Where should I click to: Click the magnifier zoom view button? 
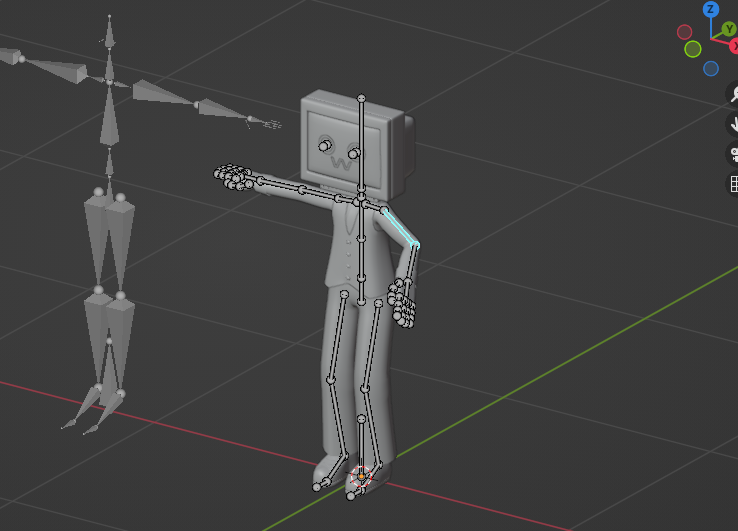(x=733, y=94)
